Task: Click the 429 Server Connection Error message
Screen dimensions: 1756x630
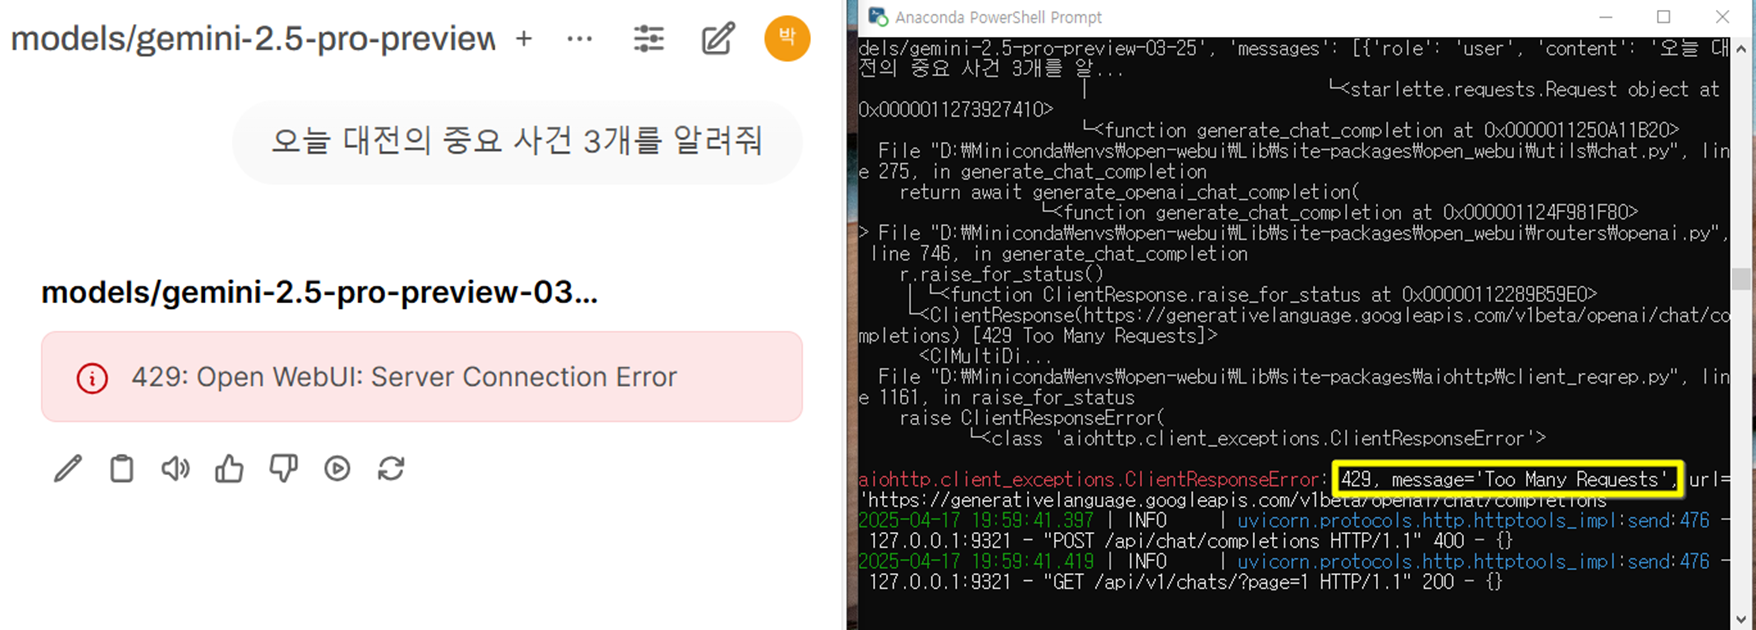Action: pos(404,377)
